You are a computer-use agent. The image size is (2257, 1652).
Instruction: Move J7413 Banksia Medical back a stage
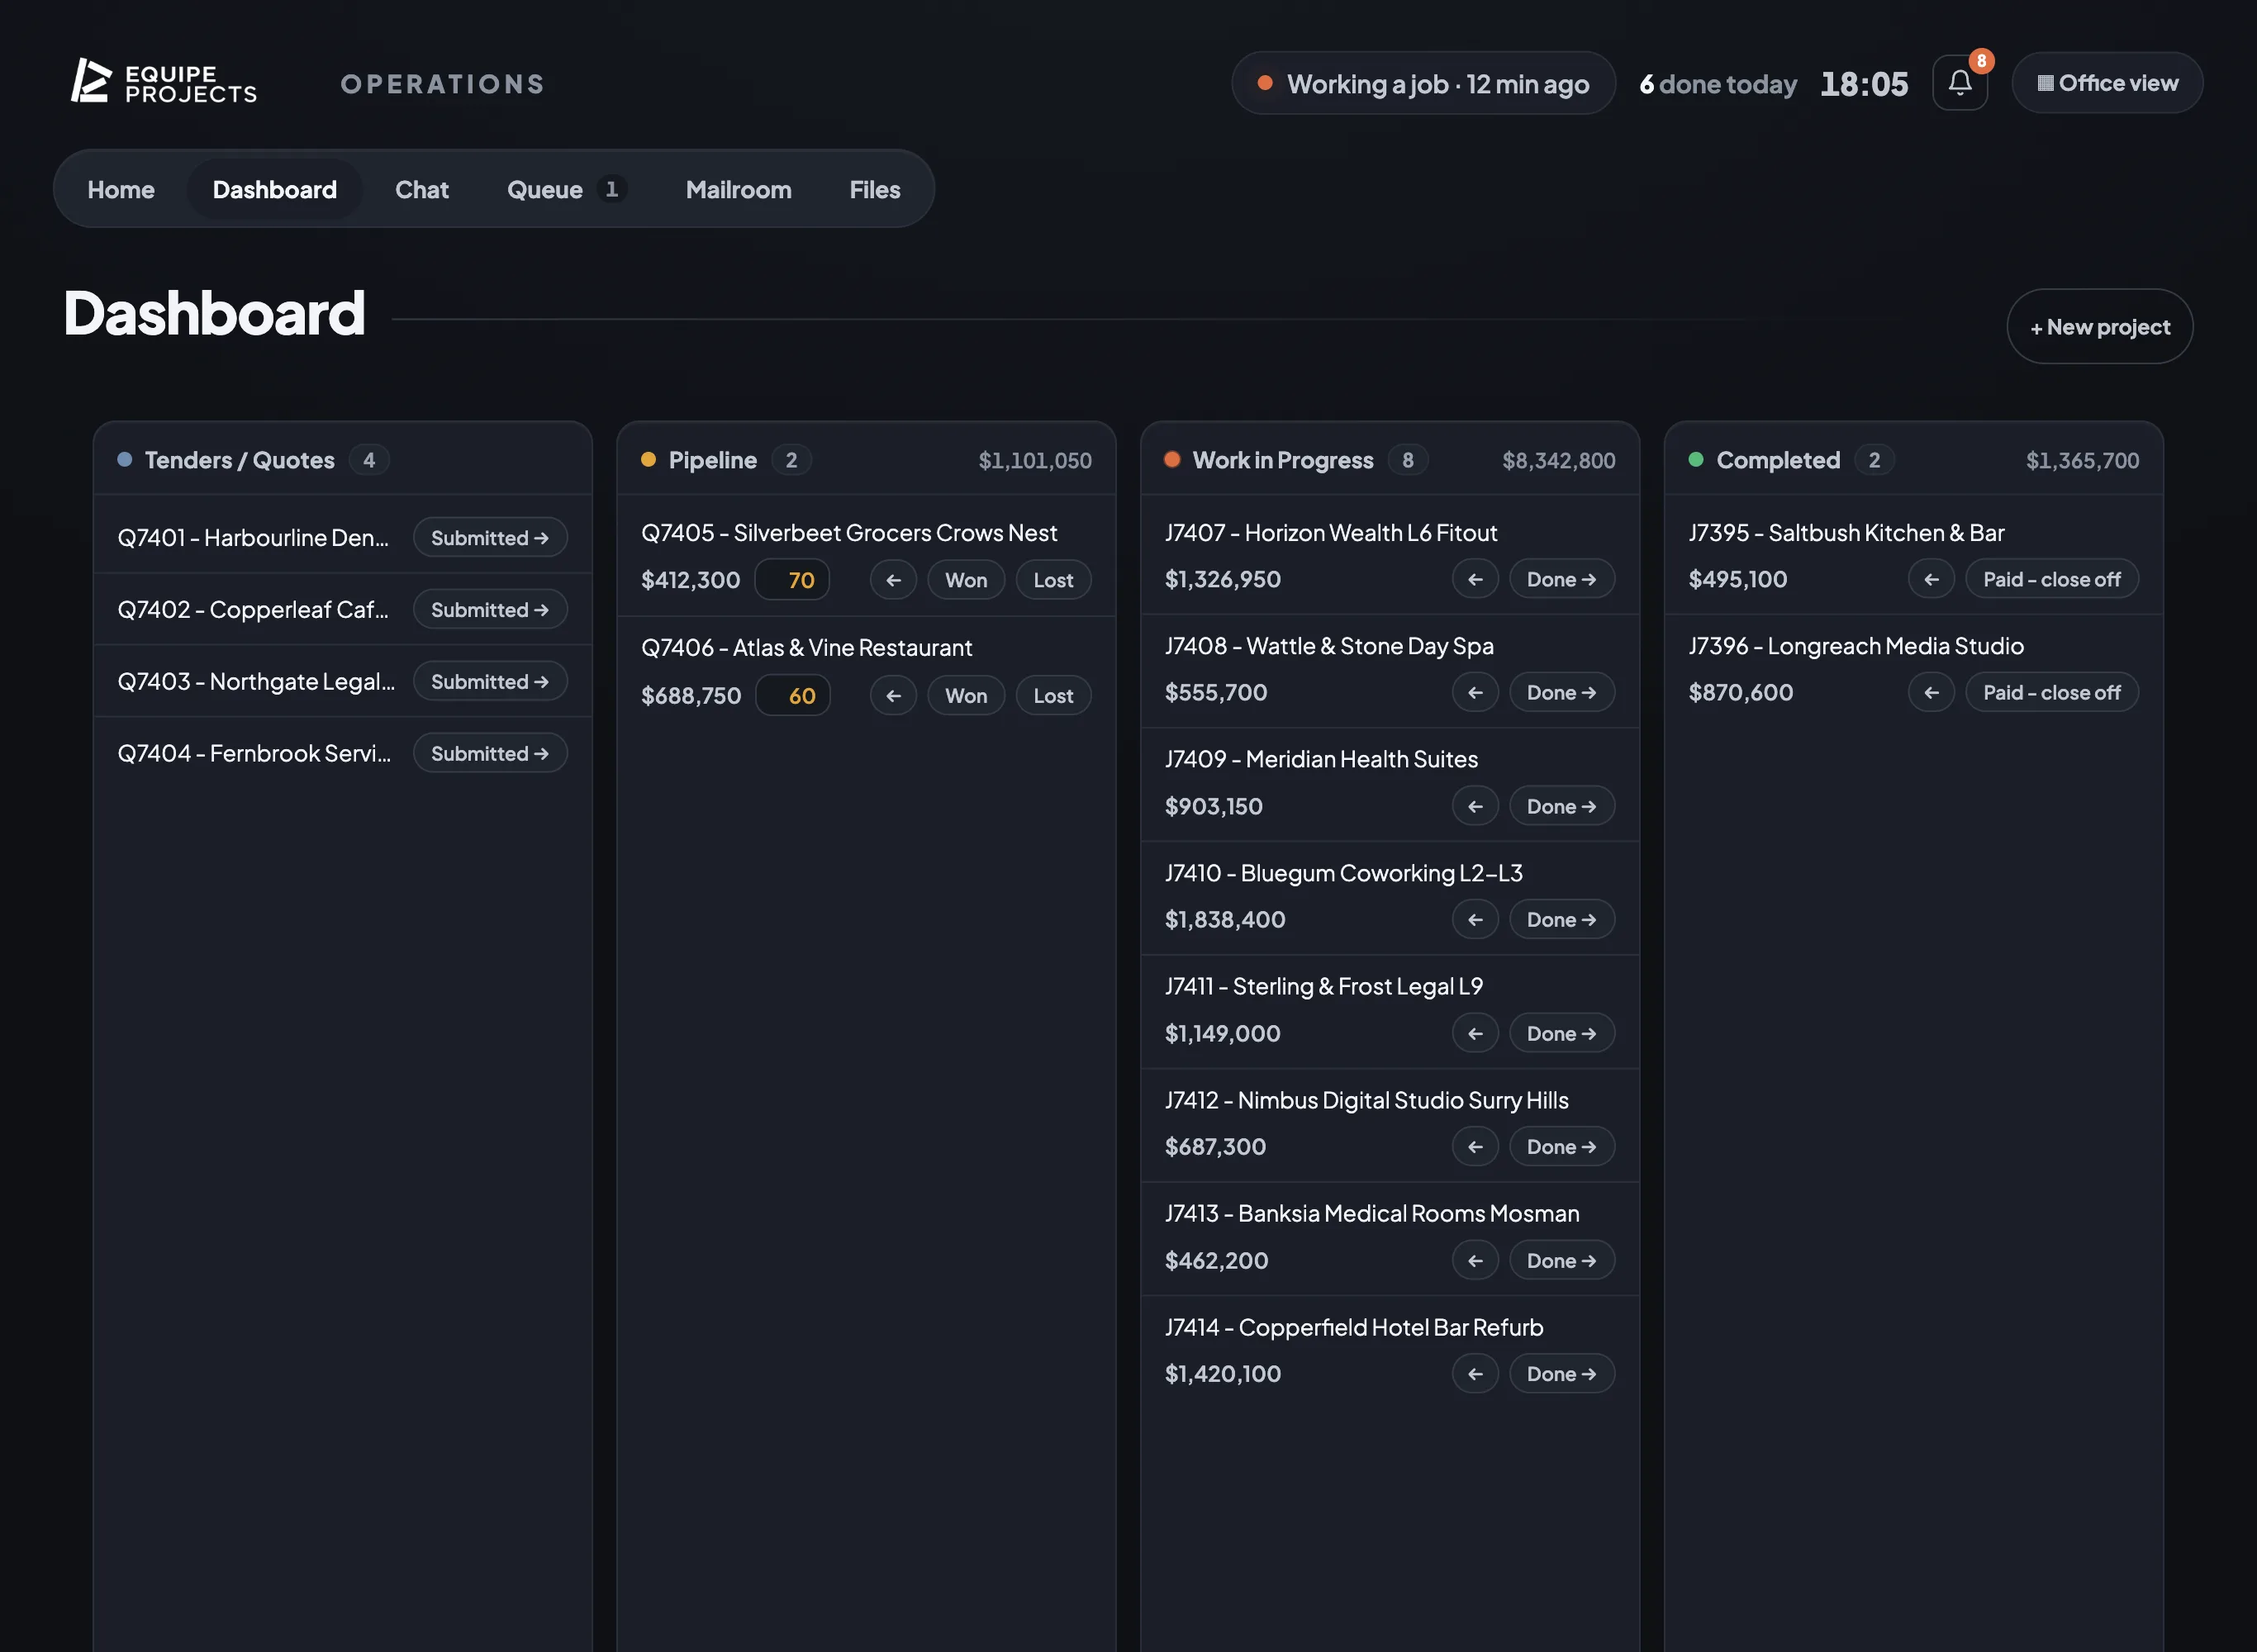point(1475,1260)
